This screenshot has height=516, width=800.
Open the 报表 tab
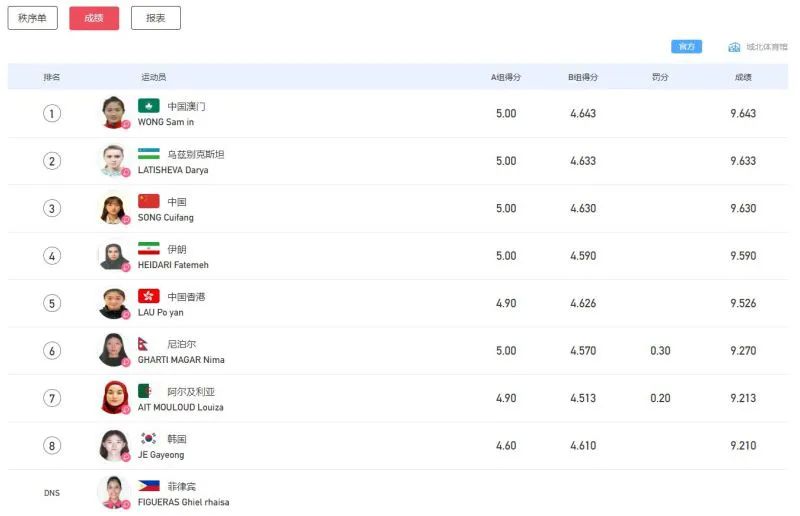156,18
